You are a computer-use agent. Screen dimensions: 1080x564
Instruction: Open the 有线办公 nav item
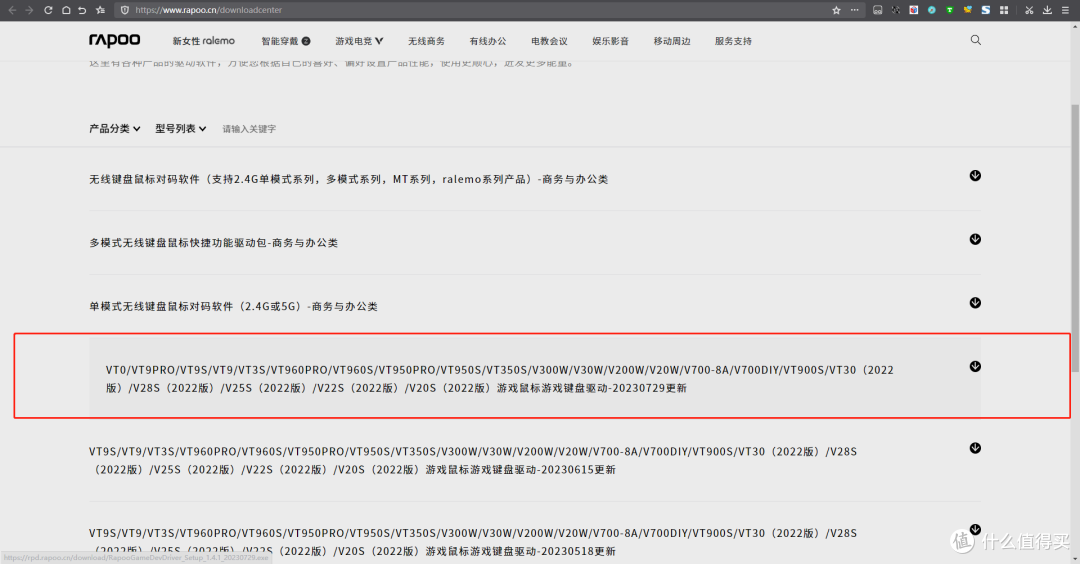coord(488,41)
